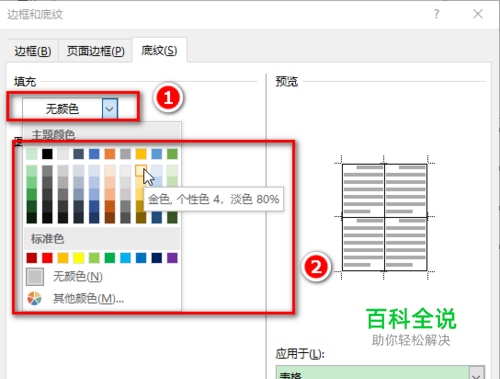Select the darkest green shade at the bottom of the first theme column

tap(32, 218)
